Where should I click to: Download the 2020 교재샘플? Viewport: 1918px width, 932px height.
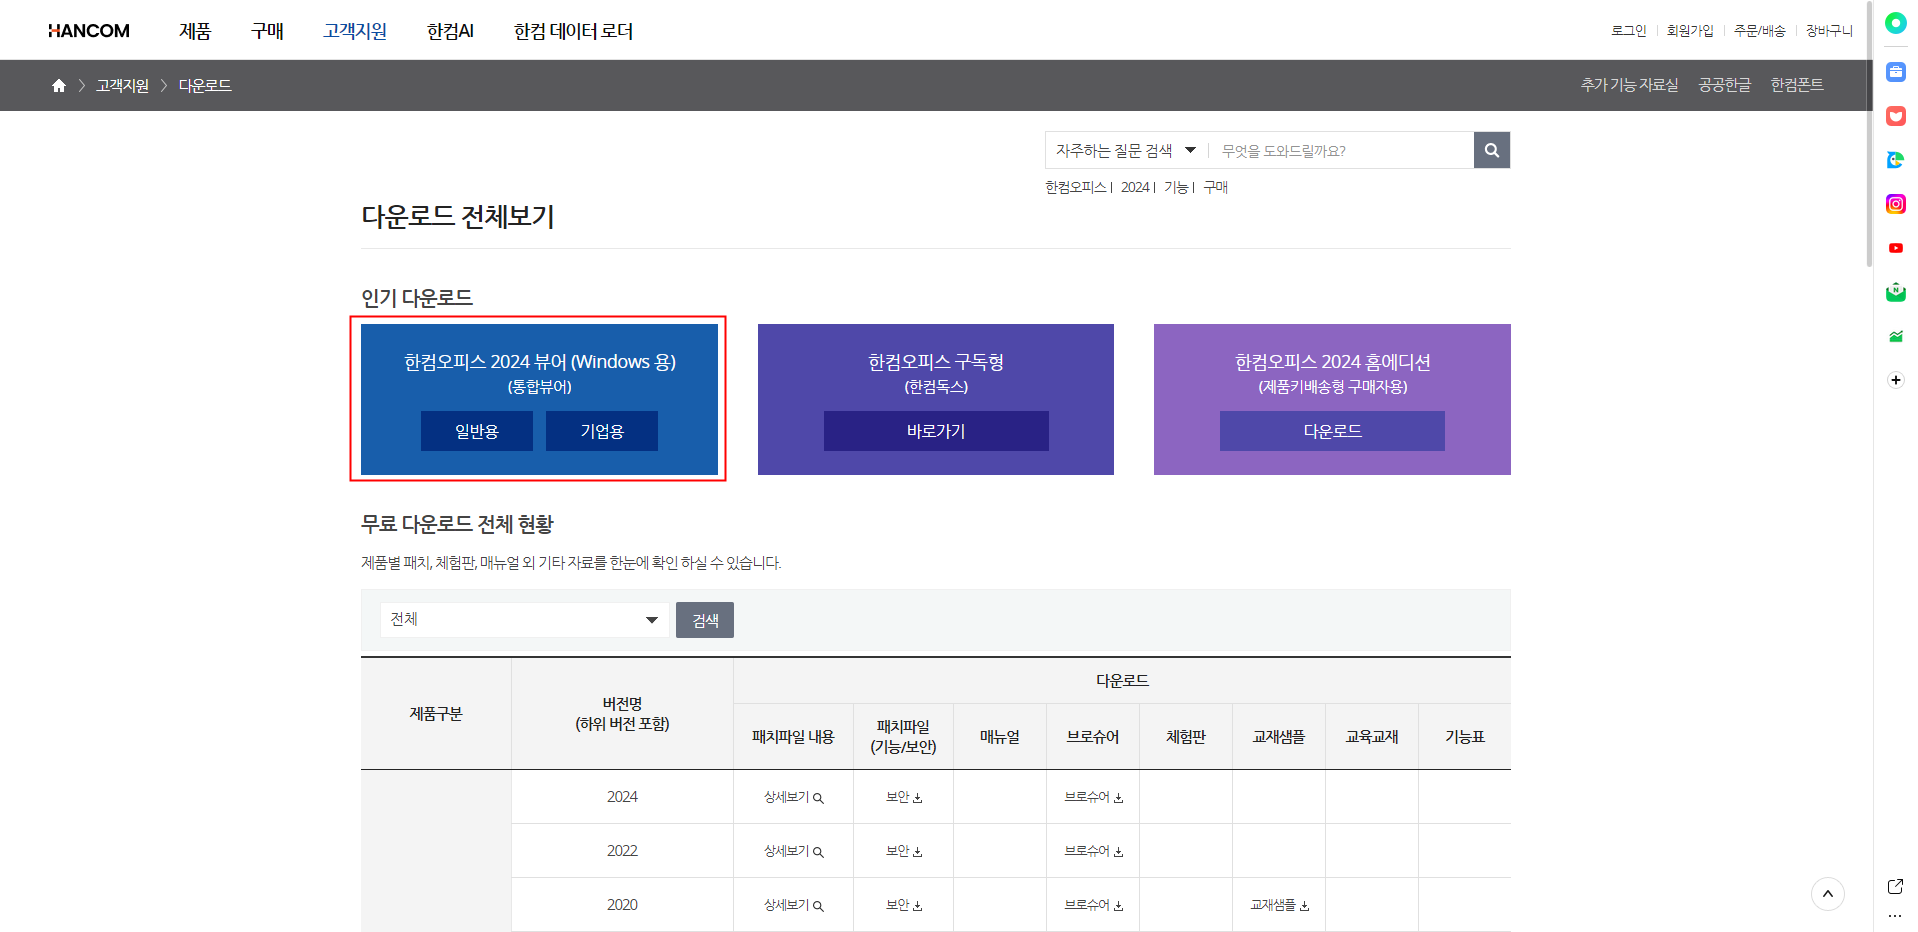1279,905
